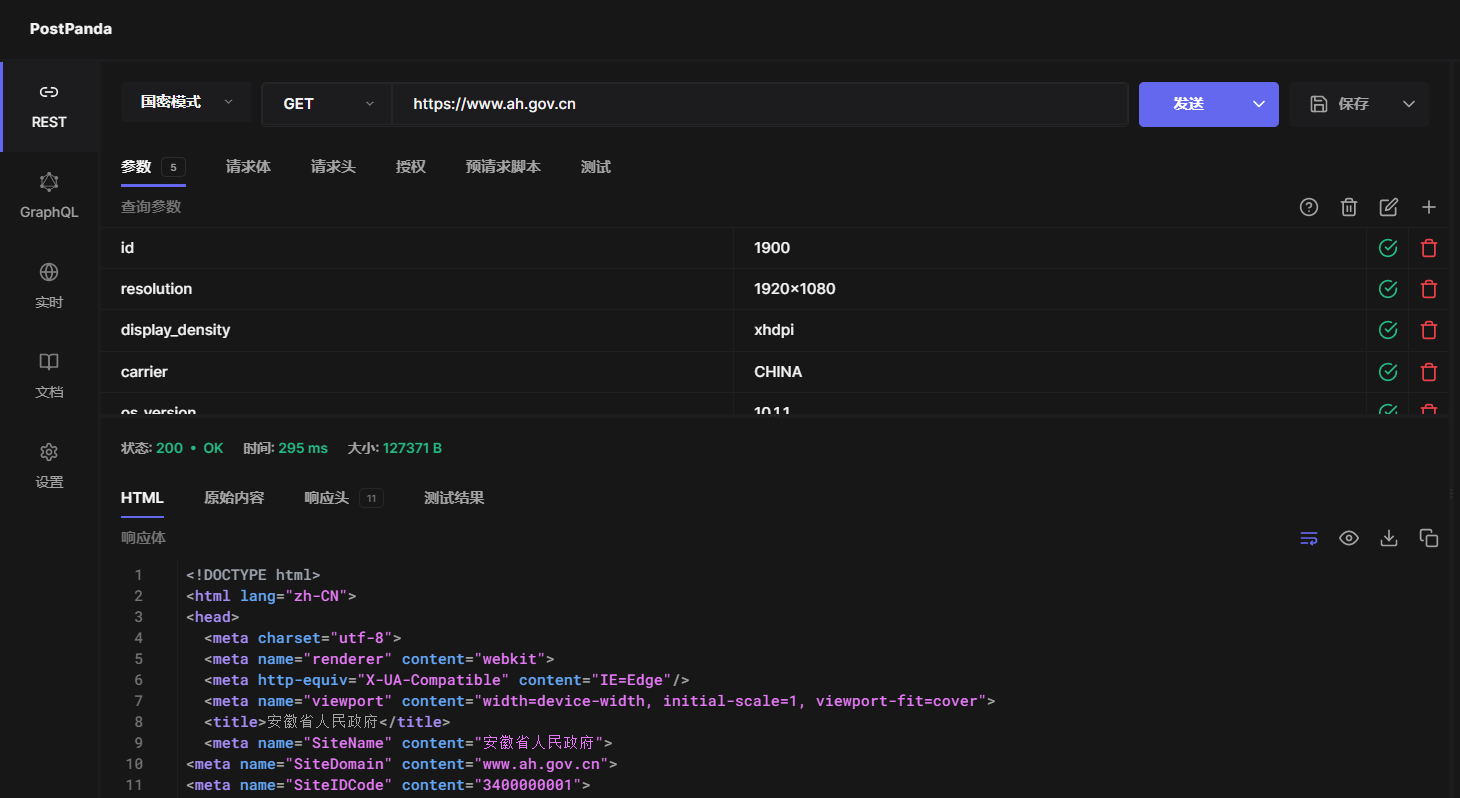Toggle word wrap in the response viewer
Viewport: 1460px width, 798px height.
click(1309, 537)
